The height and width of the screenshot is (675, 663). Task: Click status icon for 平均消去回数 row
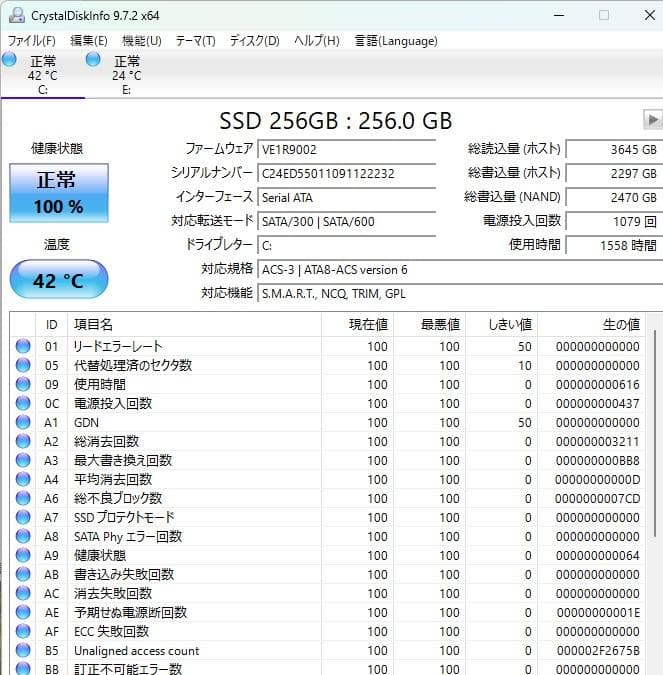click(23, 479)
